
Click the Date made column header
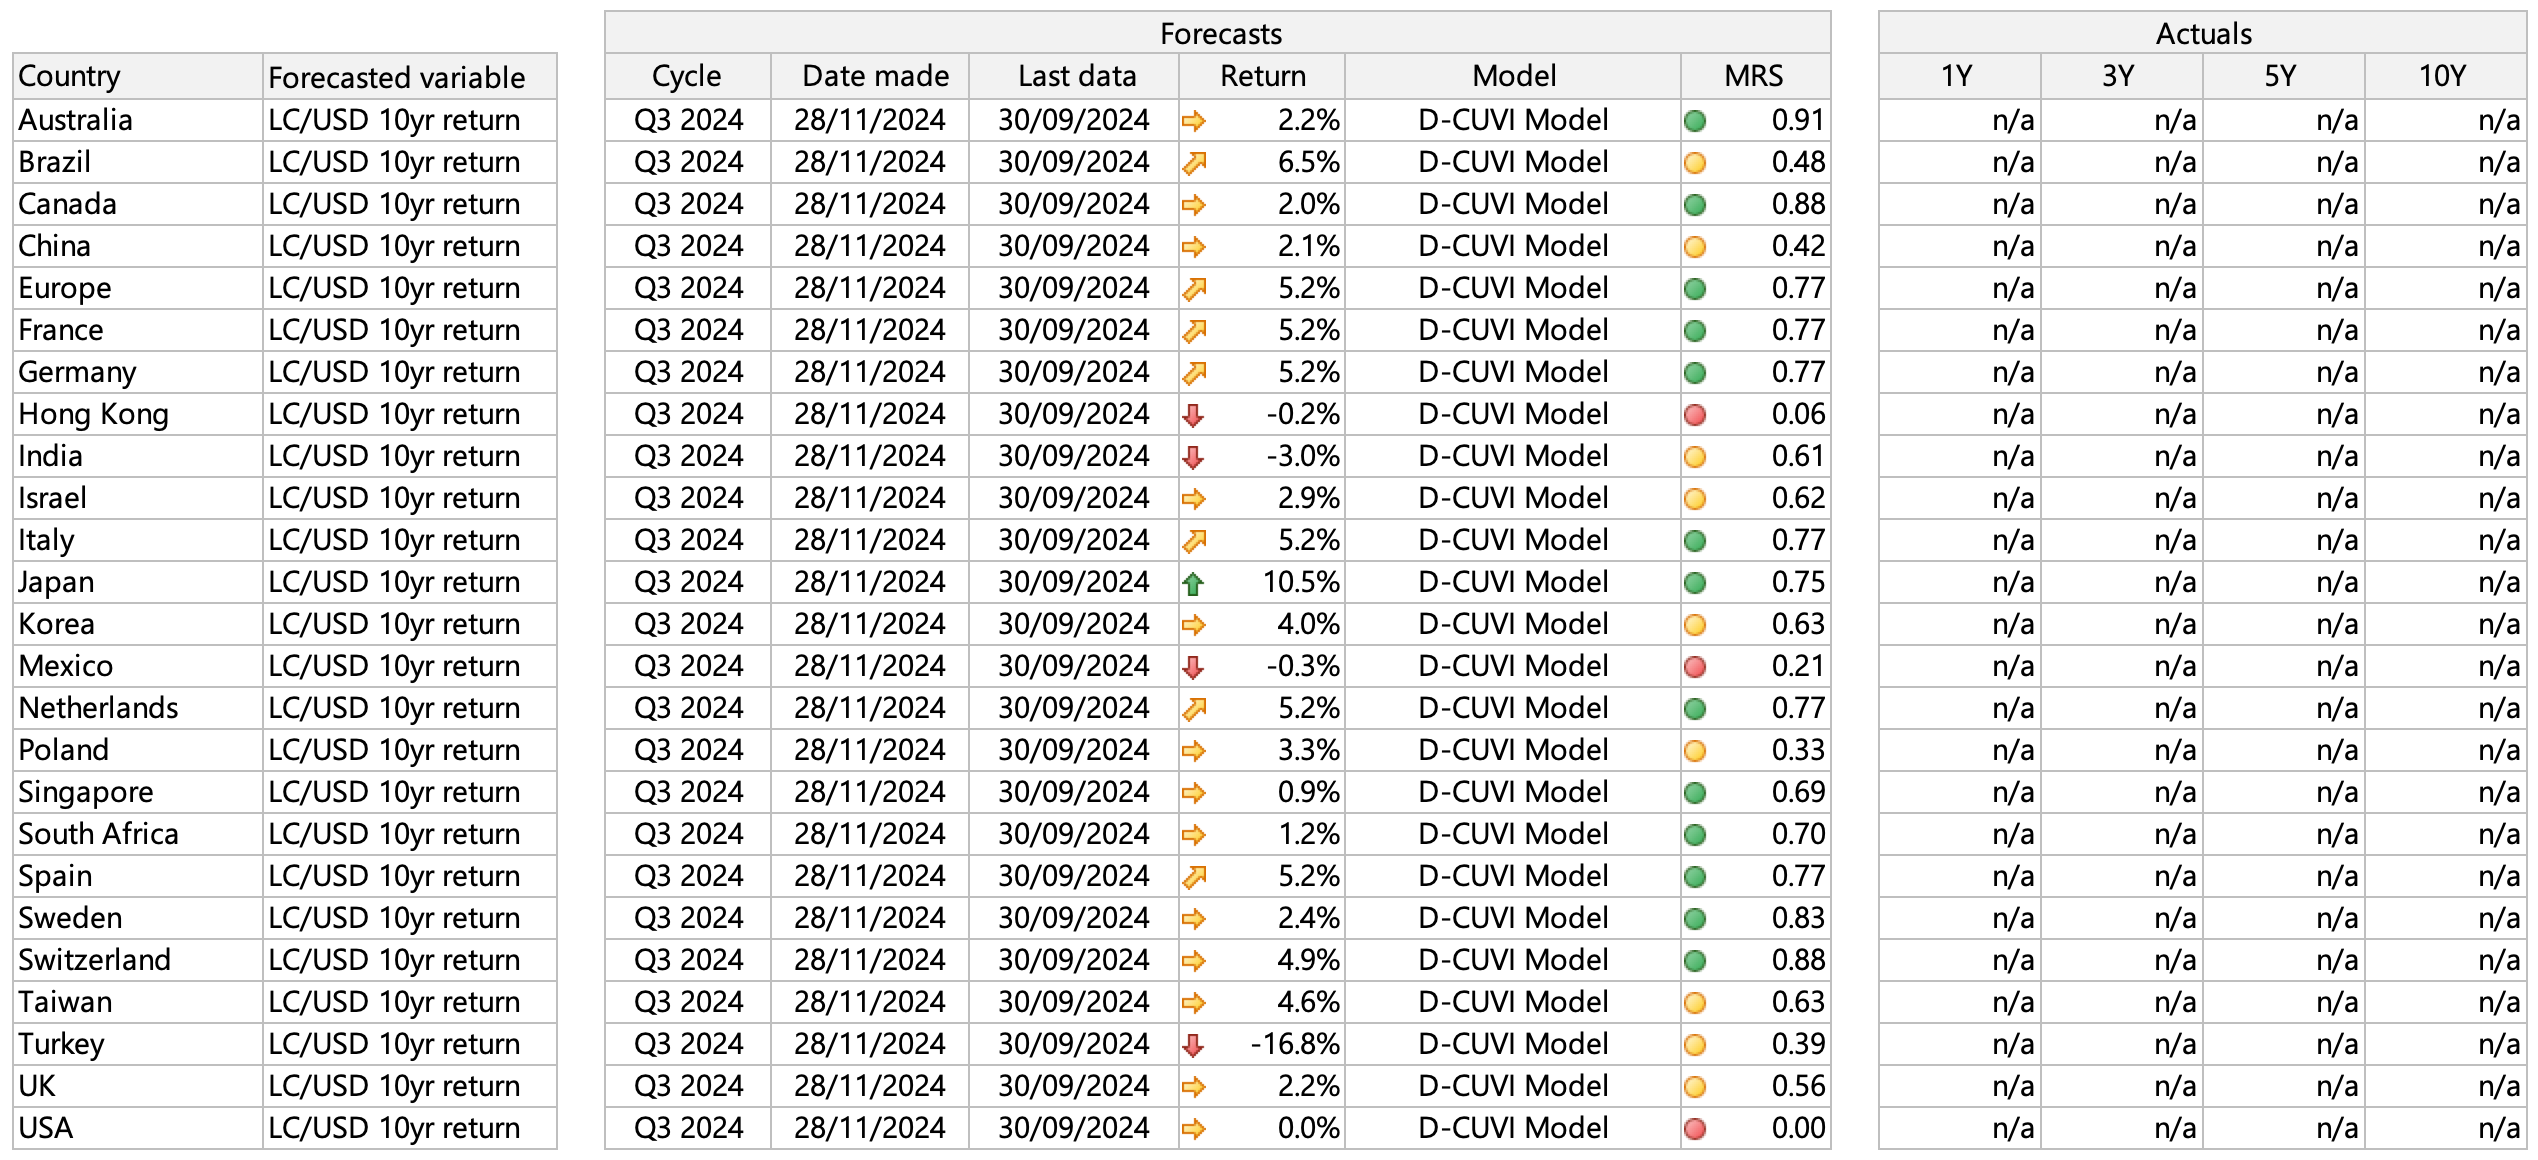874,76
